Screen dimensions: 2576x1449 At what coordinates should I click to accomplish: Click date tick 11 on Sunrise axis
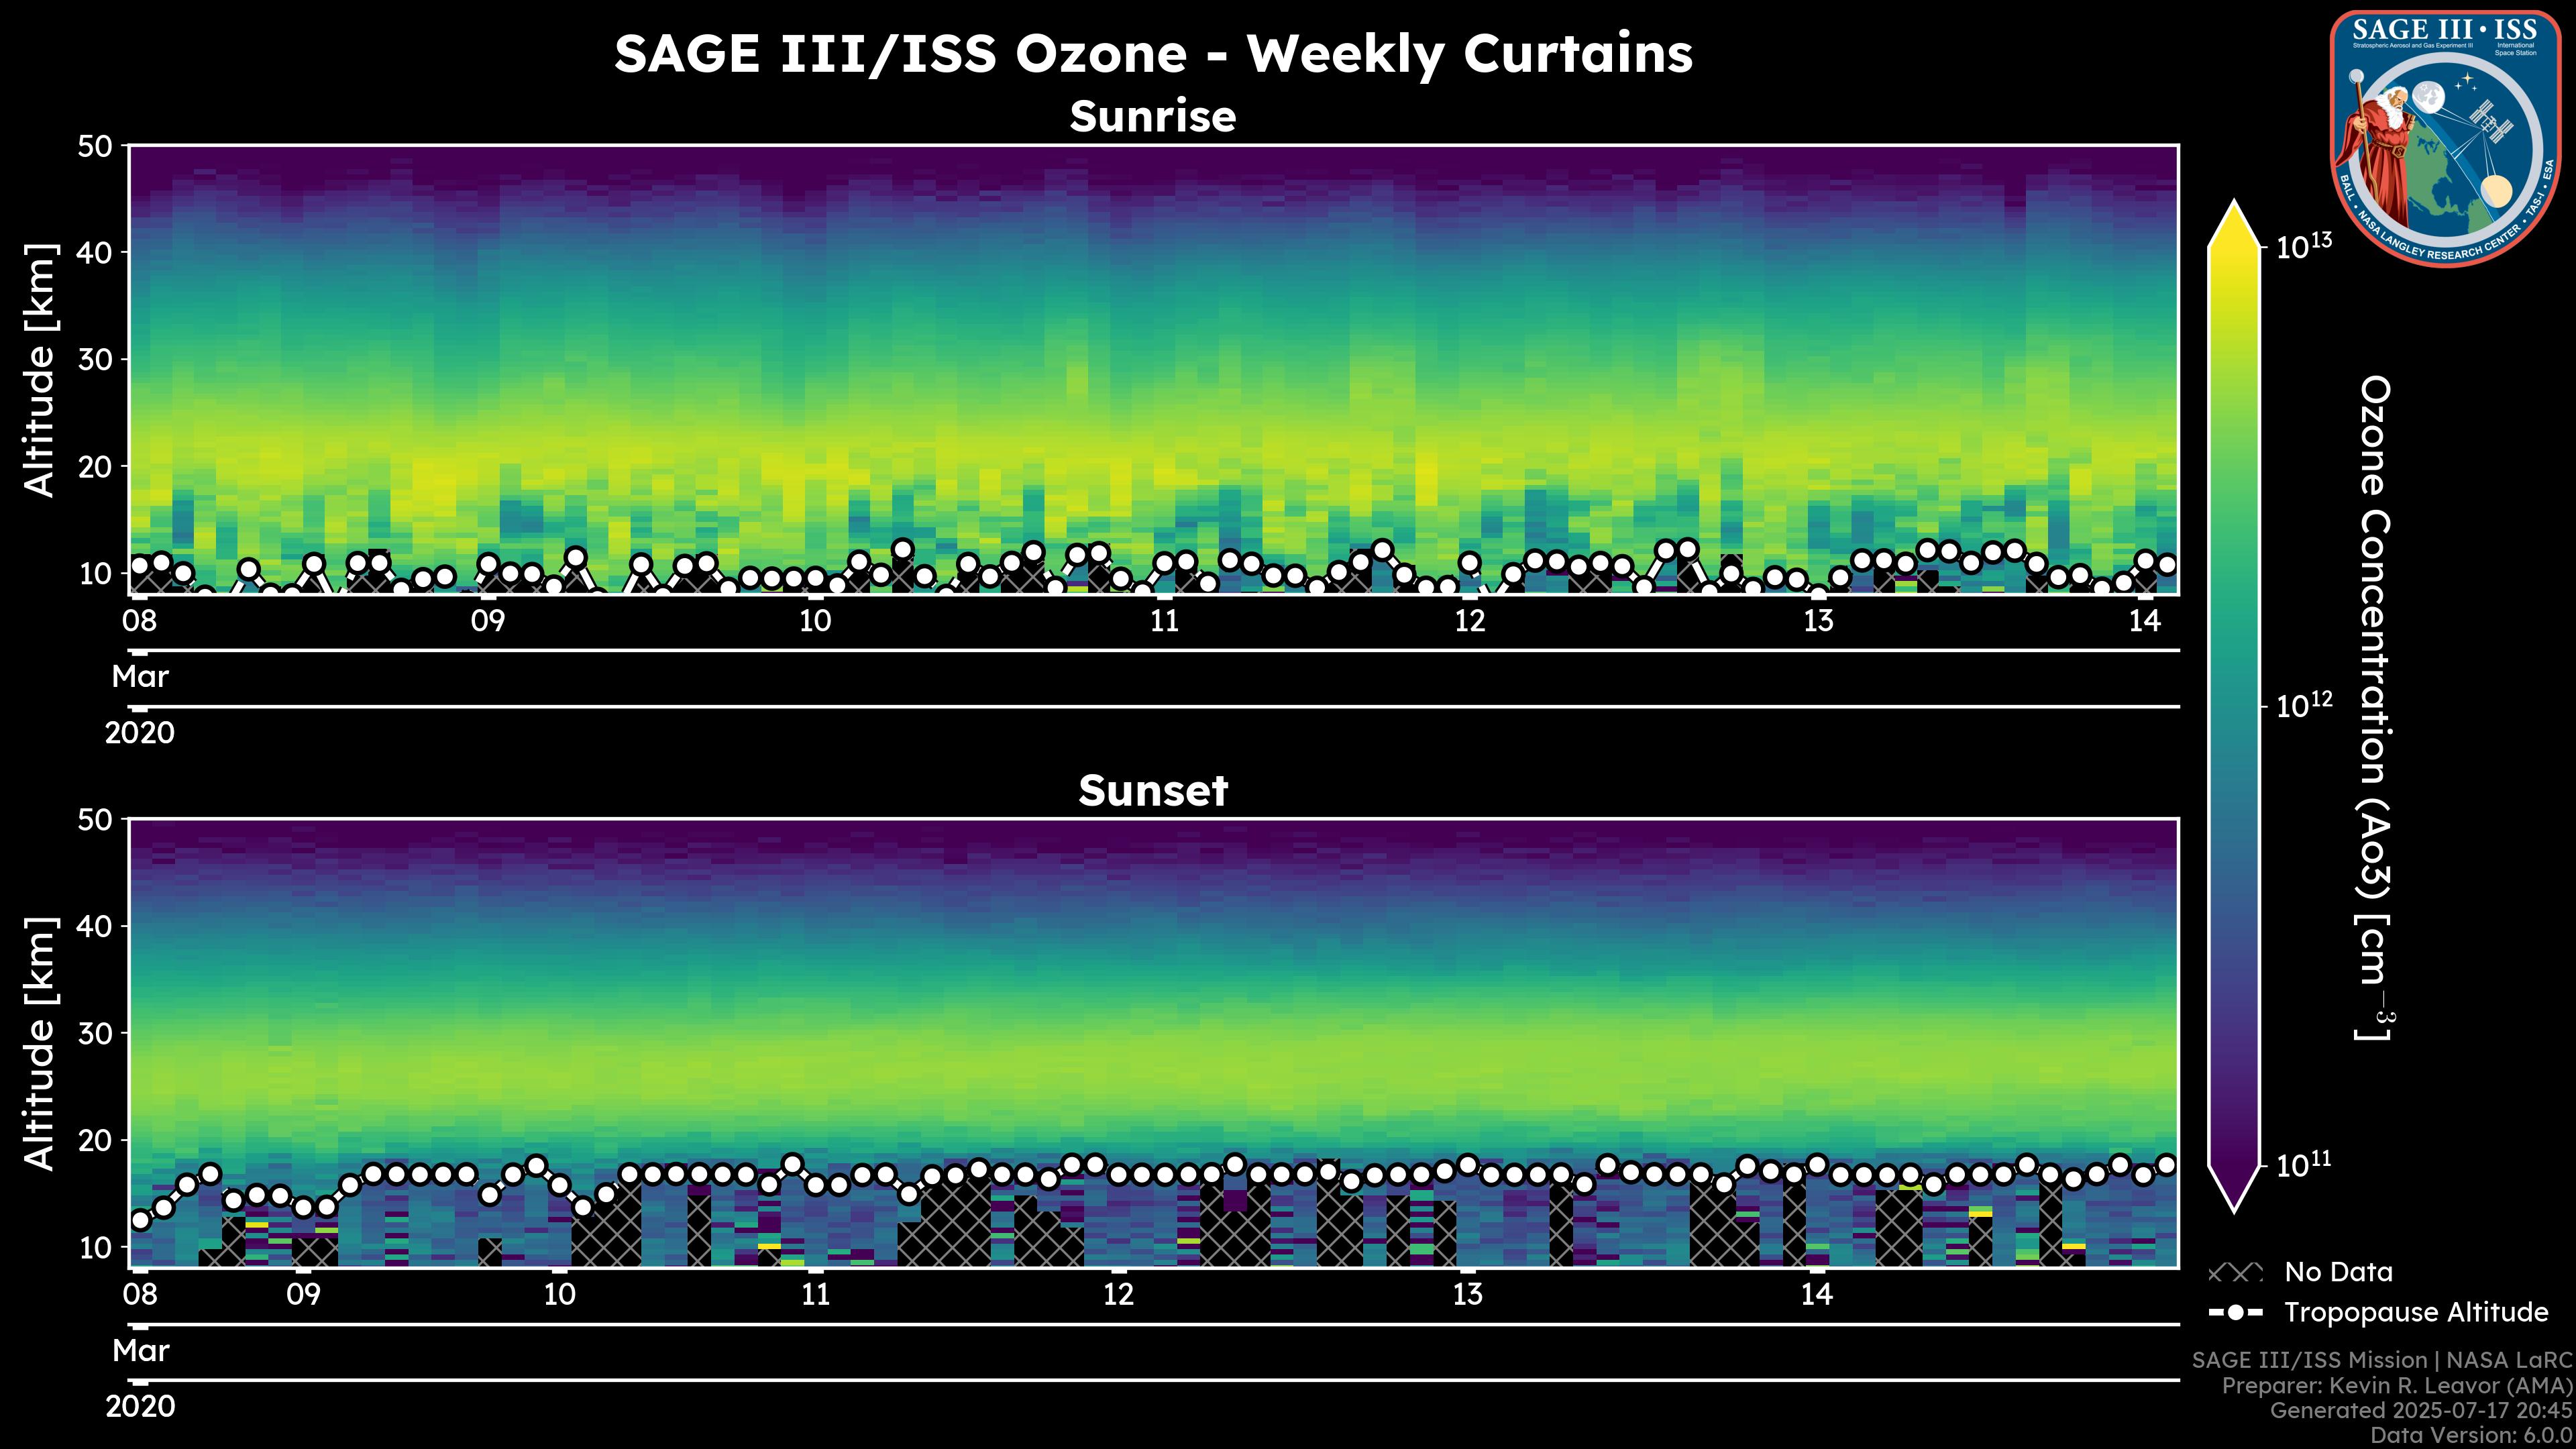(x=1164, y=621)
